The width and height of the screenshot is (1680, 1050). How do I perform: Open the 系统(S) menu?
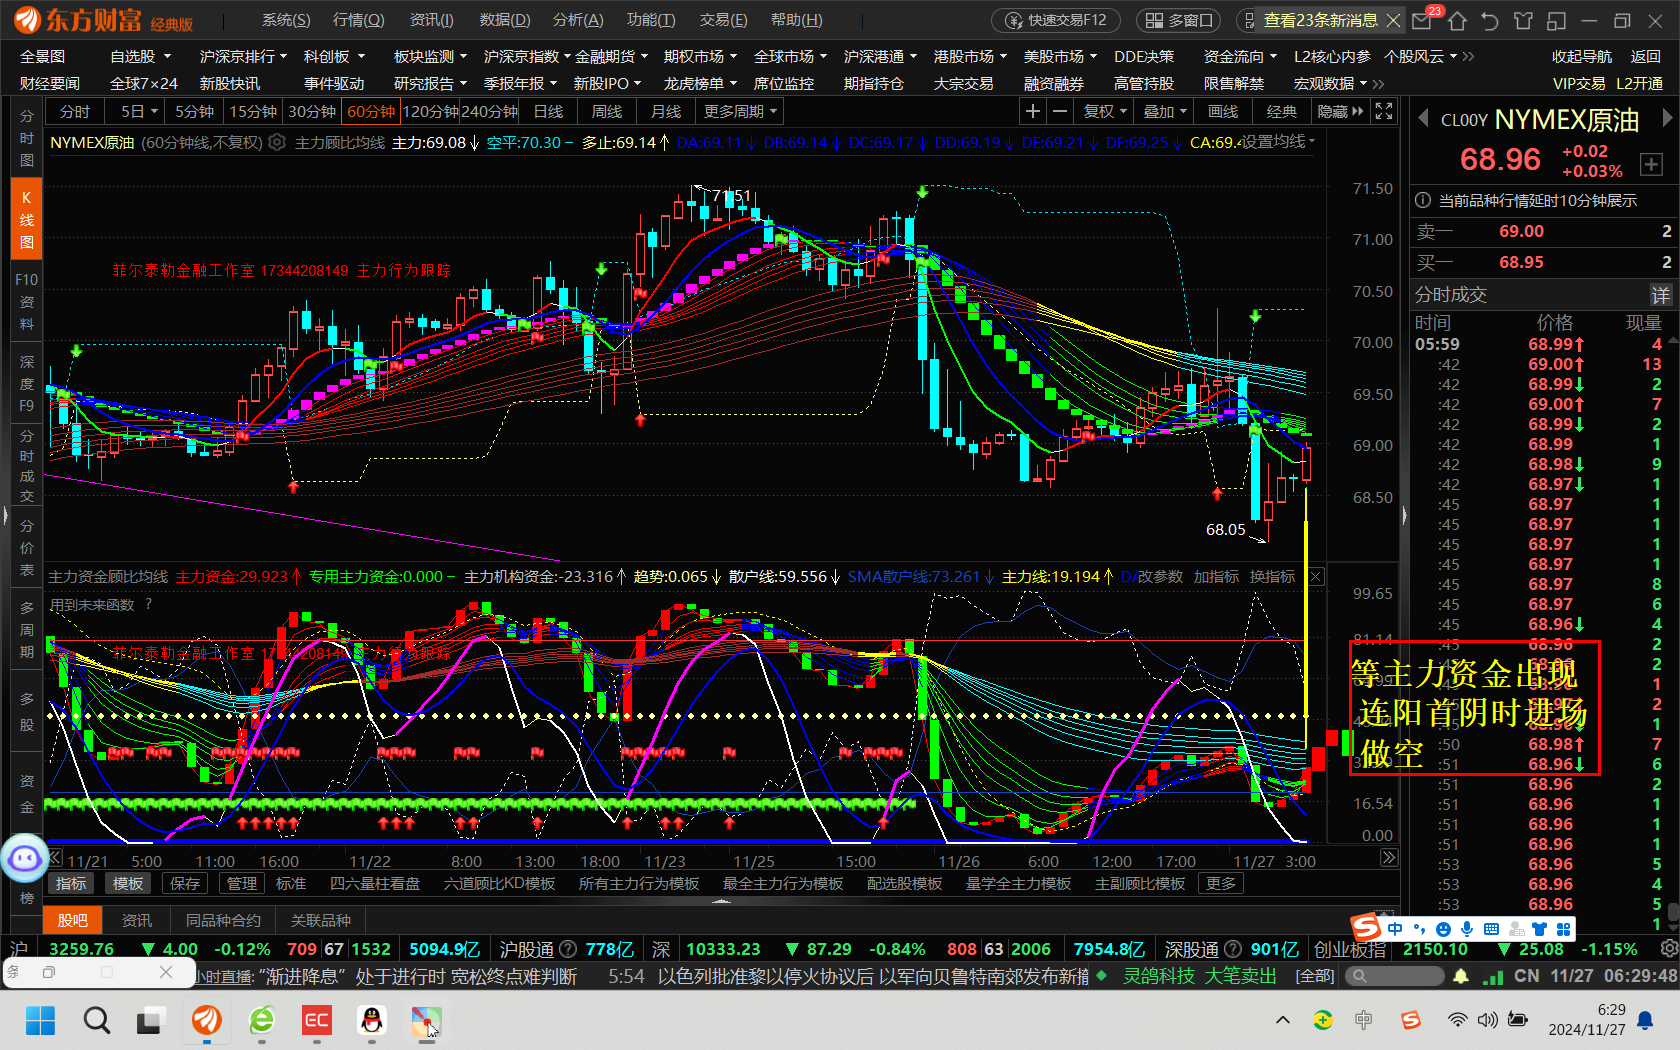286,20
